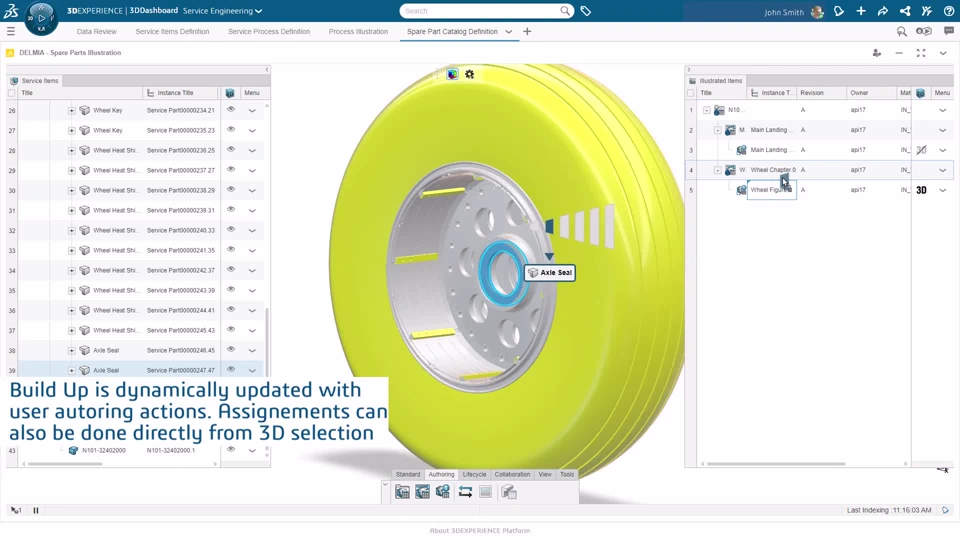Click the pause button at bottom left

36,510
